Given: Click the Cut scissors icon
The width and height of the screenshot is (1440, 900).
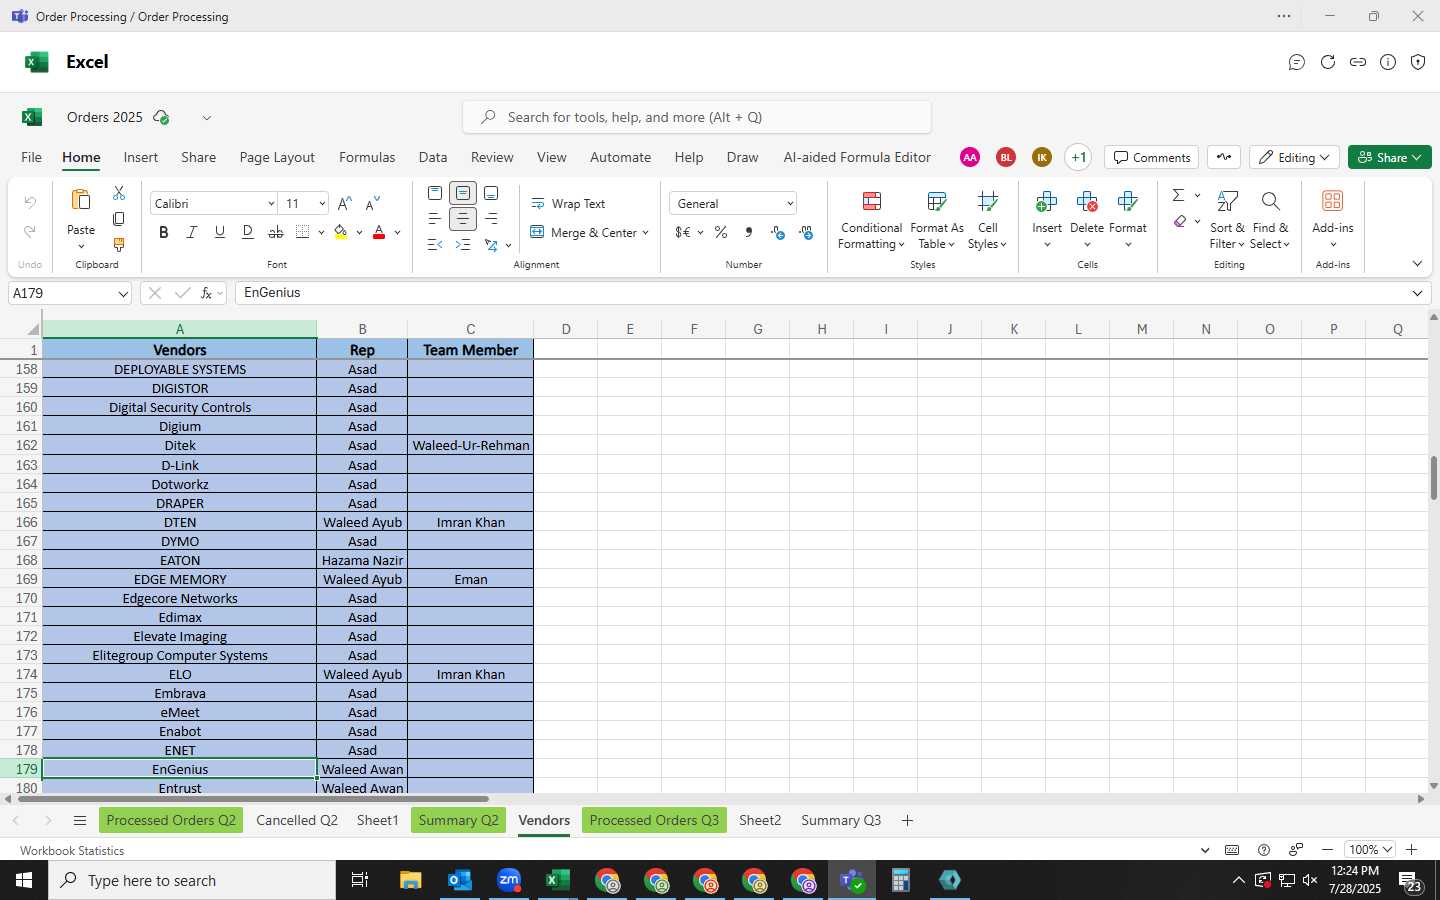Looking at the screenshot, I should (119, 193).
